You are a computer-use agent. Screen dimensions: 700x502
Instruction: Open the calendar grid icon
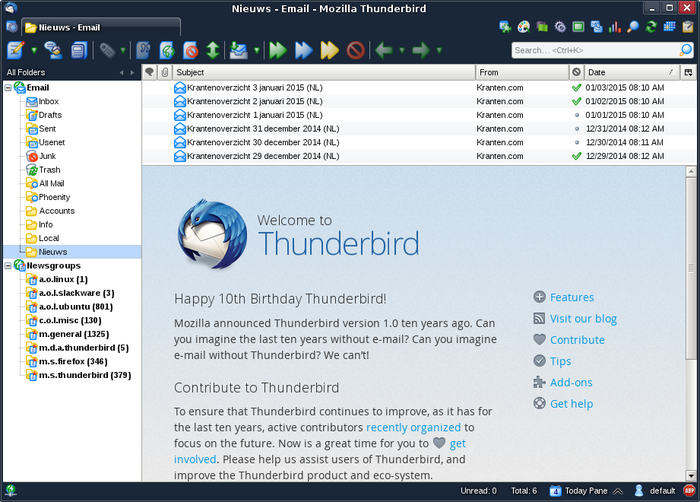[x=669, y=27]
